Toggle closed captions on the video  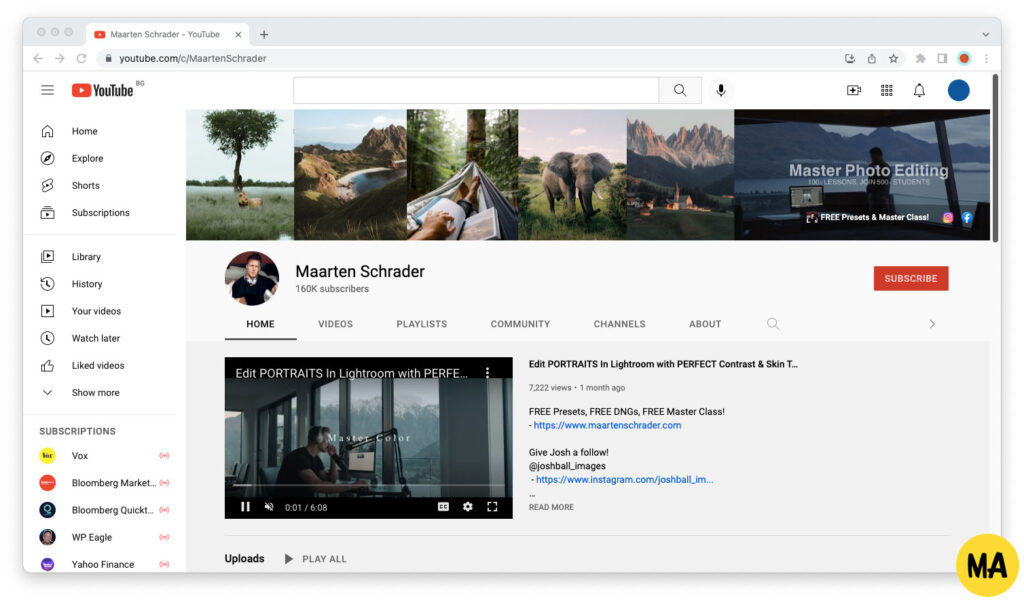click(x=443, y=507)
